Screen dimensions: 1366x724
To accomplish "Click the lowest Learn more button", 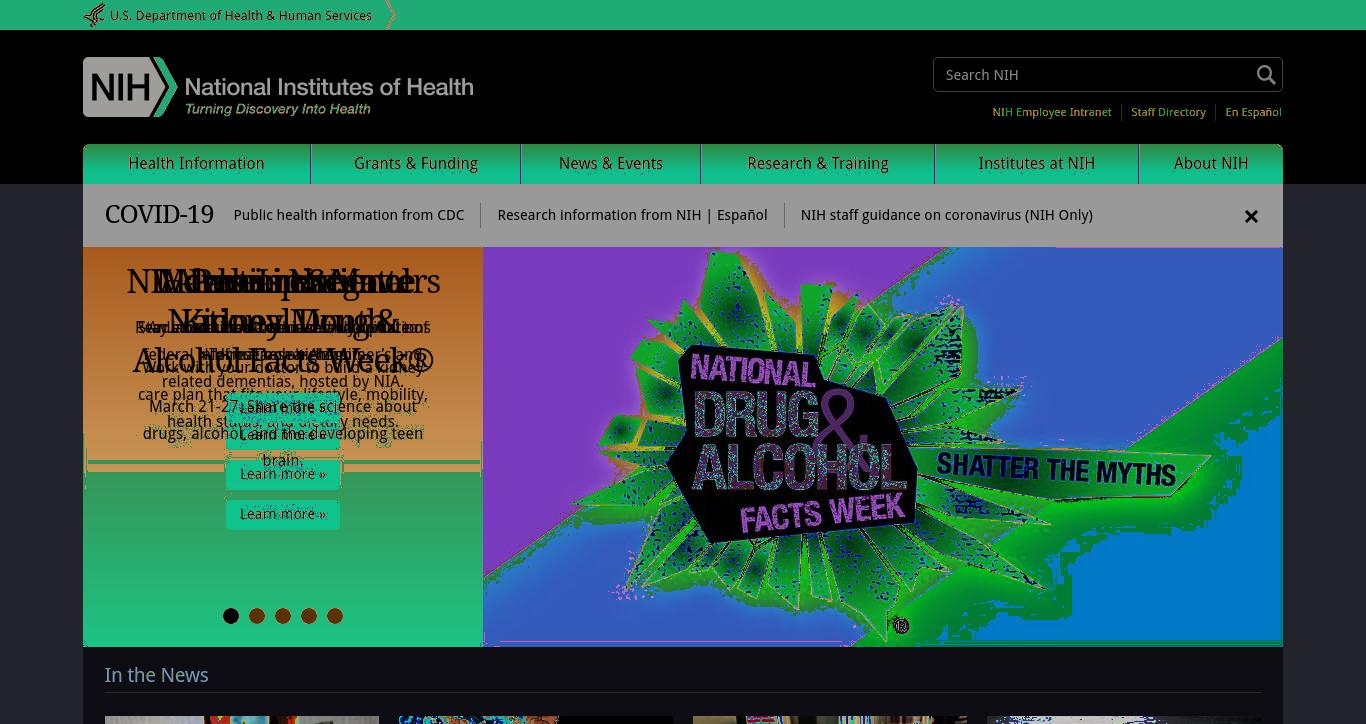I will coord(283,514).
